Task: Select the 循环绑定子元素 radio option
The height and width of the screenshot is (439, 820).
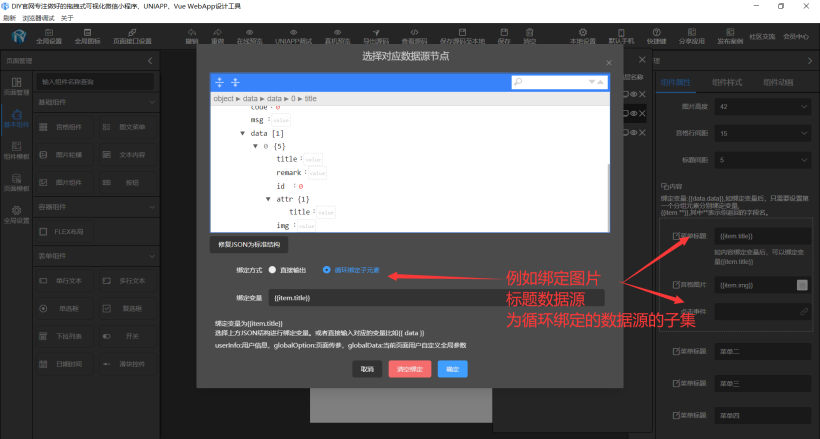Action: click(326, 270)
